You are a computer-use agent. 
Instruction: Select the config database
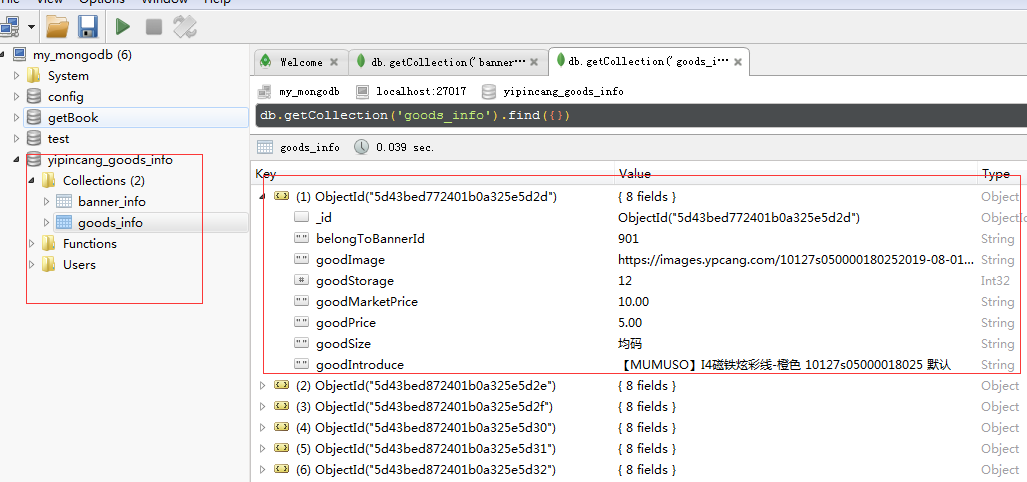pyautogui.click(x=65, y=97)
